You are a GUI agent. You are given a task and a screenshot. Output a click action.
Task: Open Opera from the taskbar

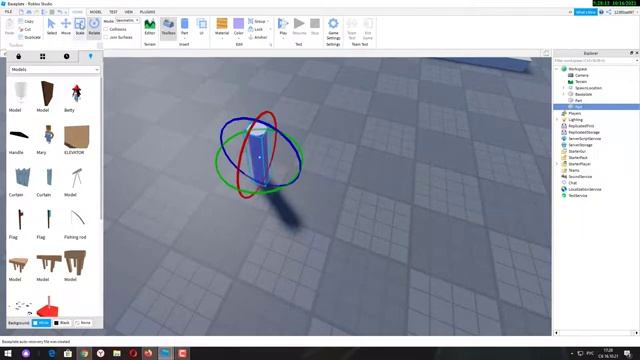click(x=133, y=353)
